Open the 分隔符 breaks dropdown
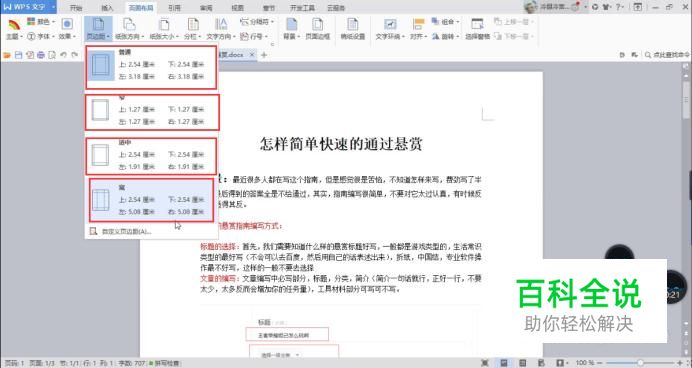 point(257,22)
